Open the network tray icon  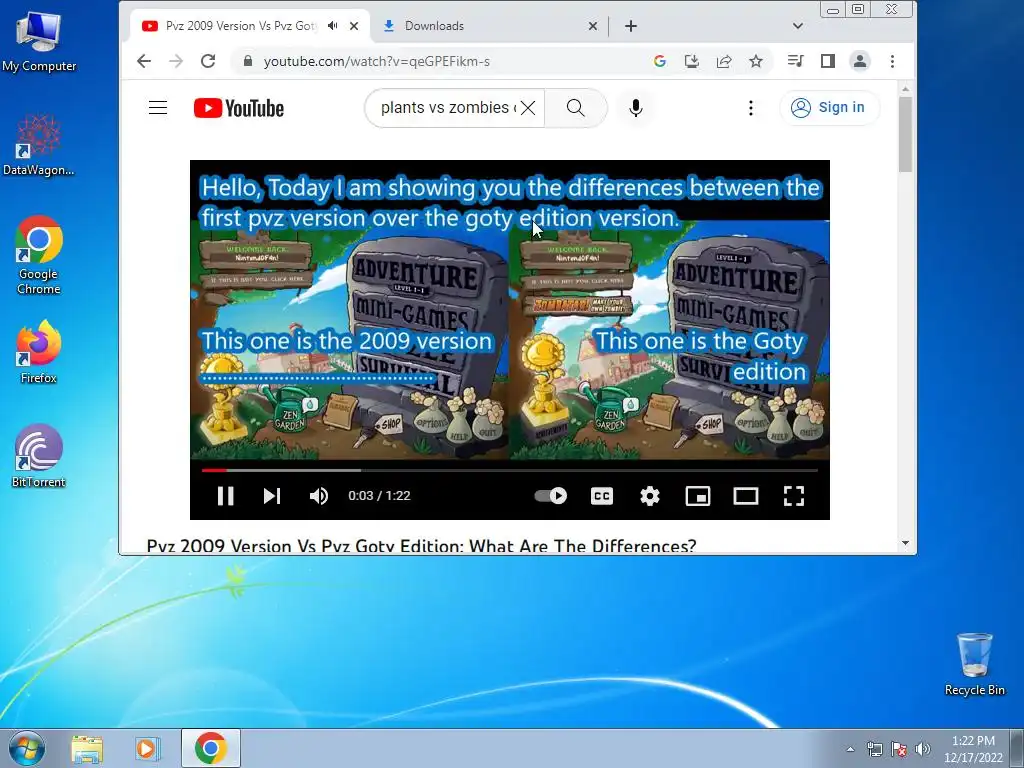(x=874, y=749)
